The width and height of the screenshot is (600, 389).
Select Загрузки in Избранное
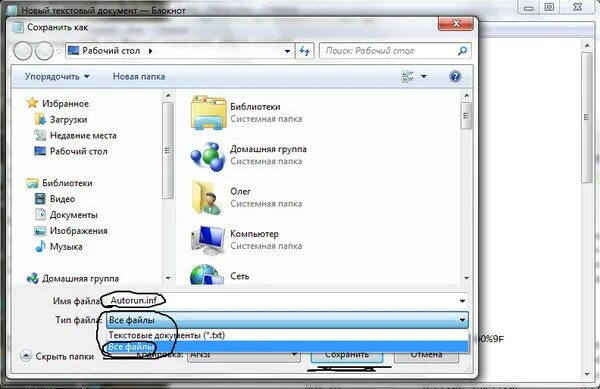68,120
